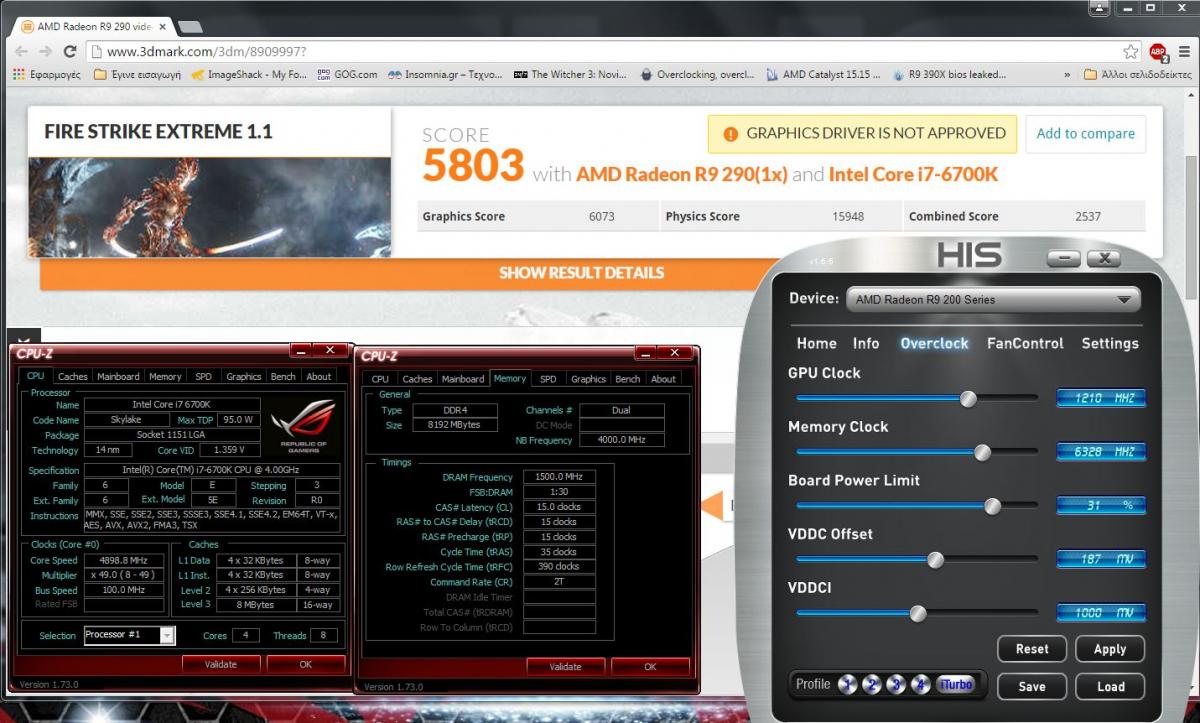Open the GOG.com bookmark
Screen dimensions: 1200x723
click(x=347, y=74)
